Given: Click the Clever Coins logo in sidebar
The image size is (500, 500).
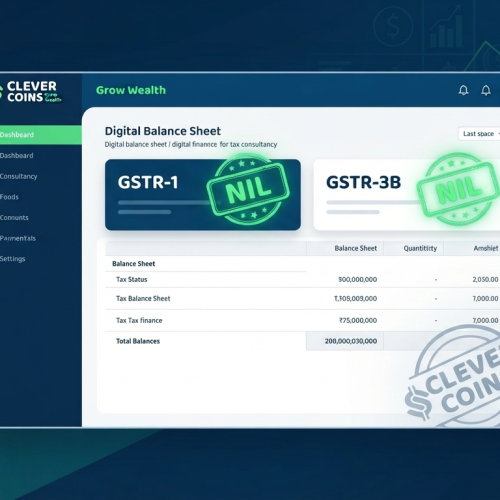Looking at the screenshot, I should pos(31,92).
